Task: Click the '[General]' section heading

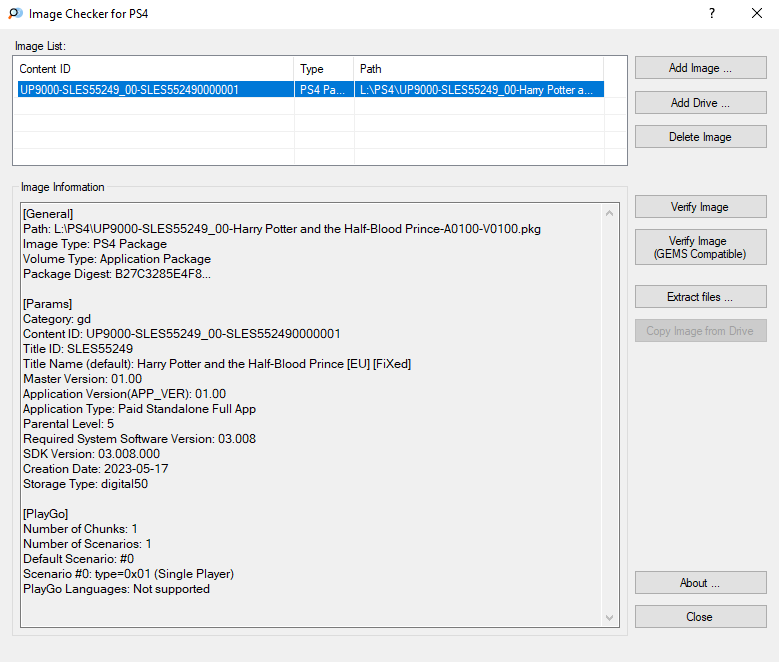Action: 48,214
